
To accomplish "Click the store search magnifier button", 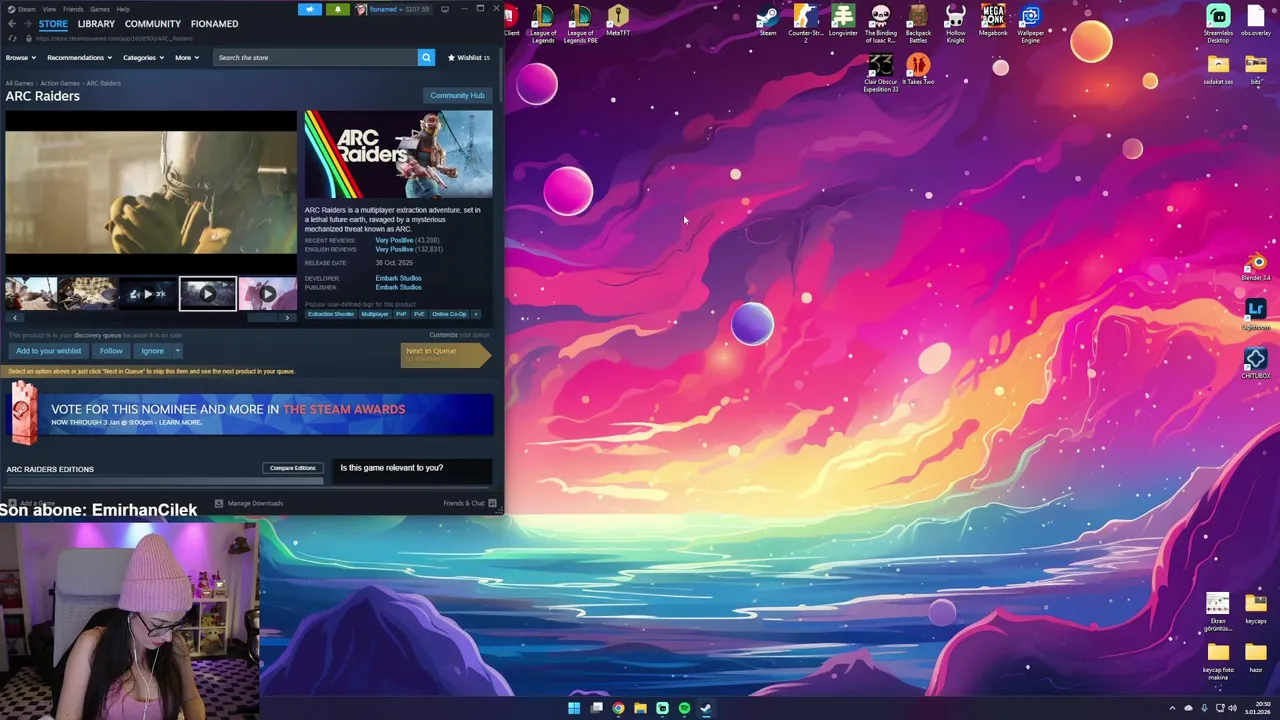I will [426, 57].
